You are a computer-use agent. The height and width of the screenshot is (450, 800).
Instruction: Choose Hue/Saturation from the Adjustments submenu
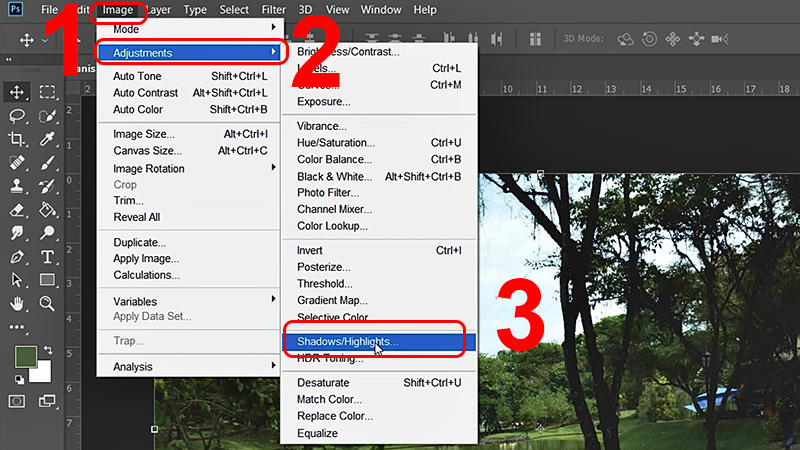click(x=335, y=143)
